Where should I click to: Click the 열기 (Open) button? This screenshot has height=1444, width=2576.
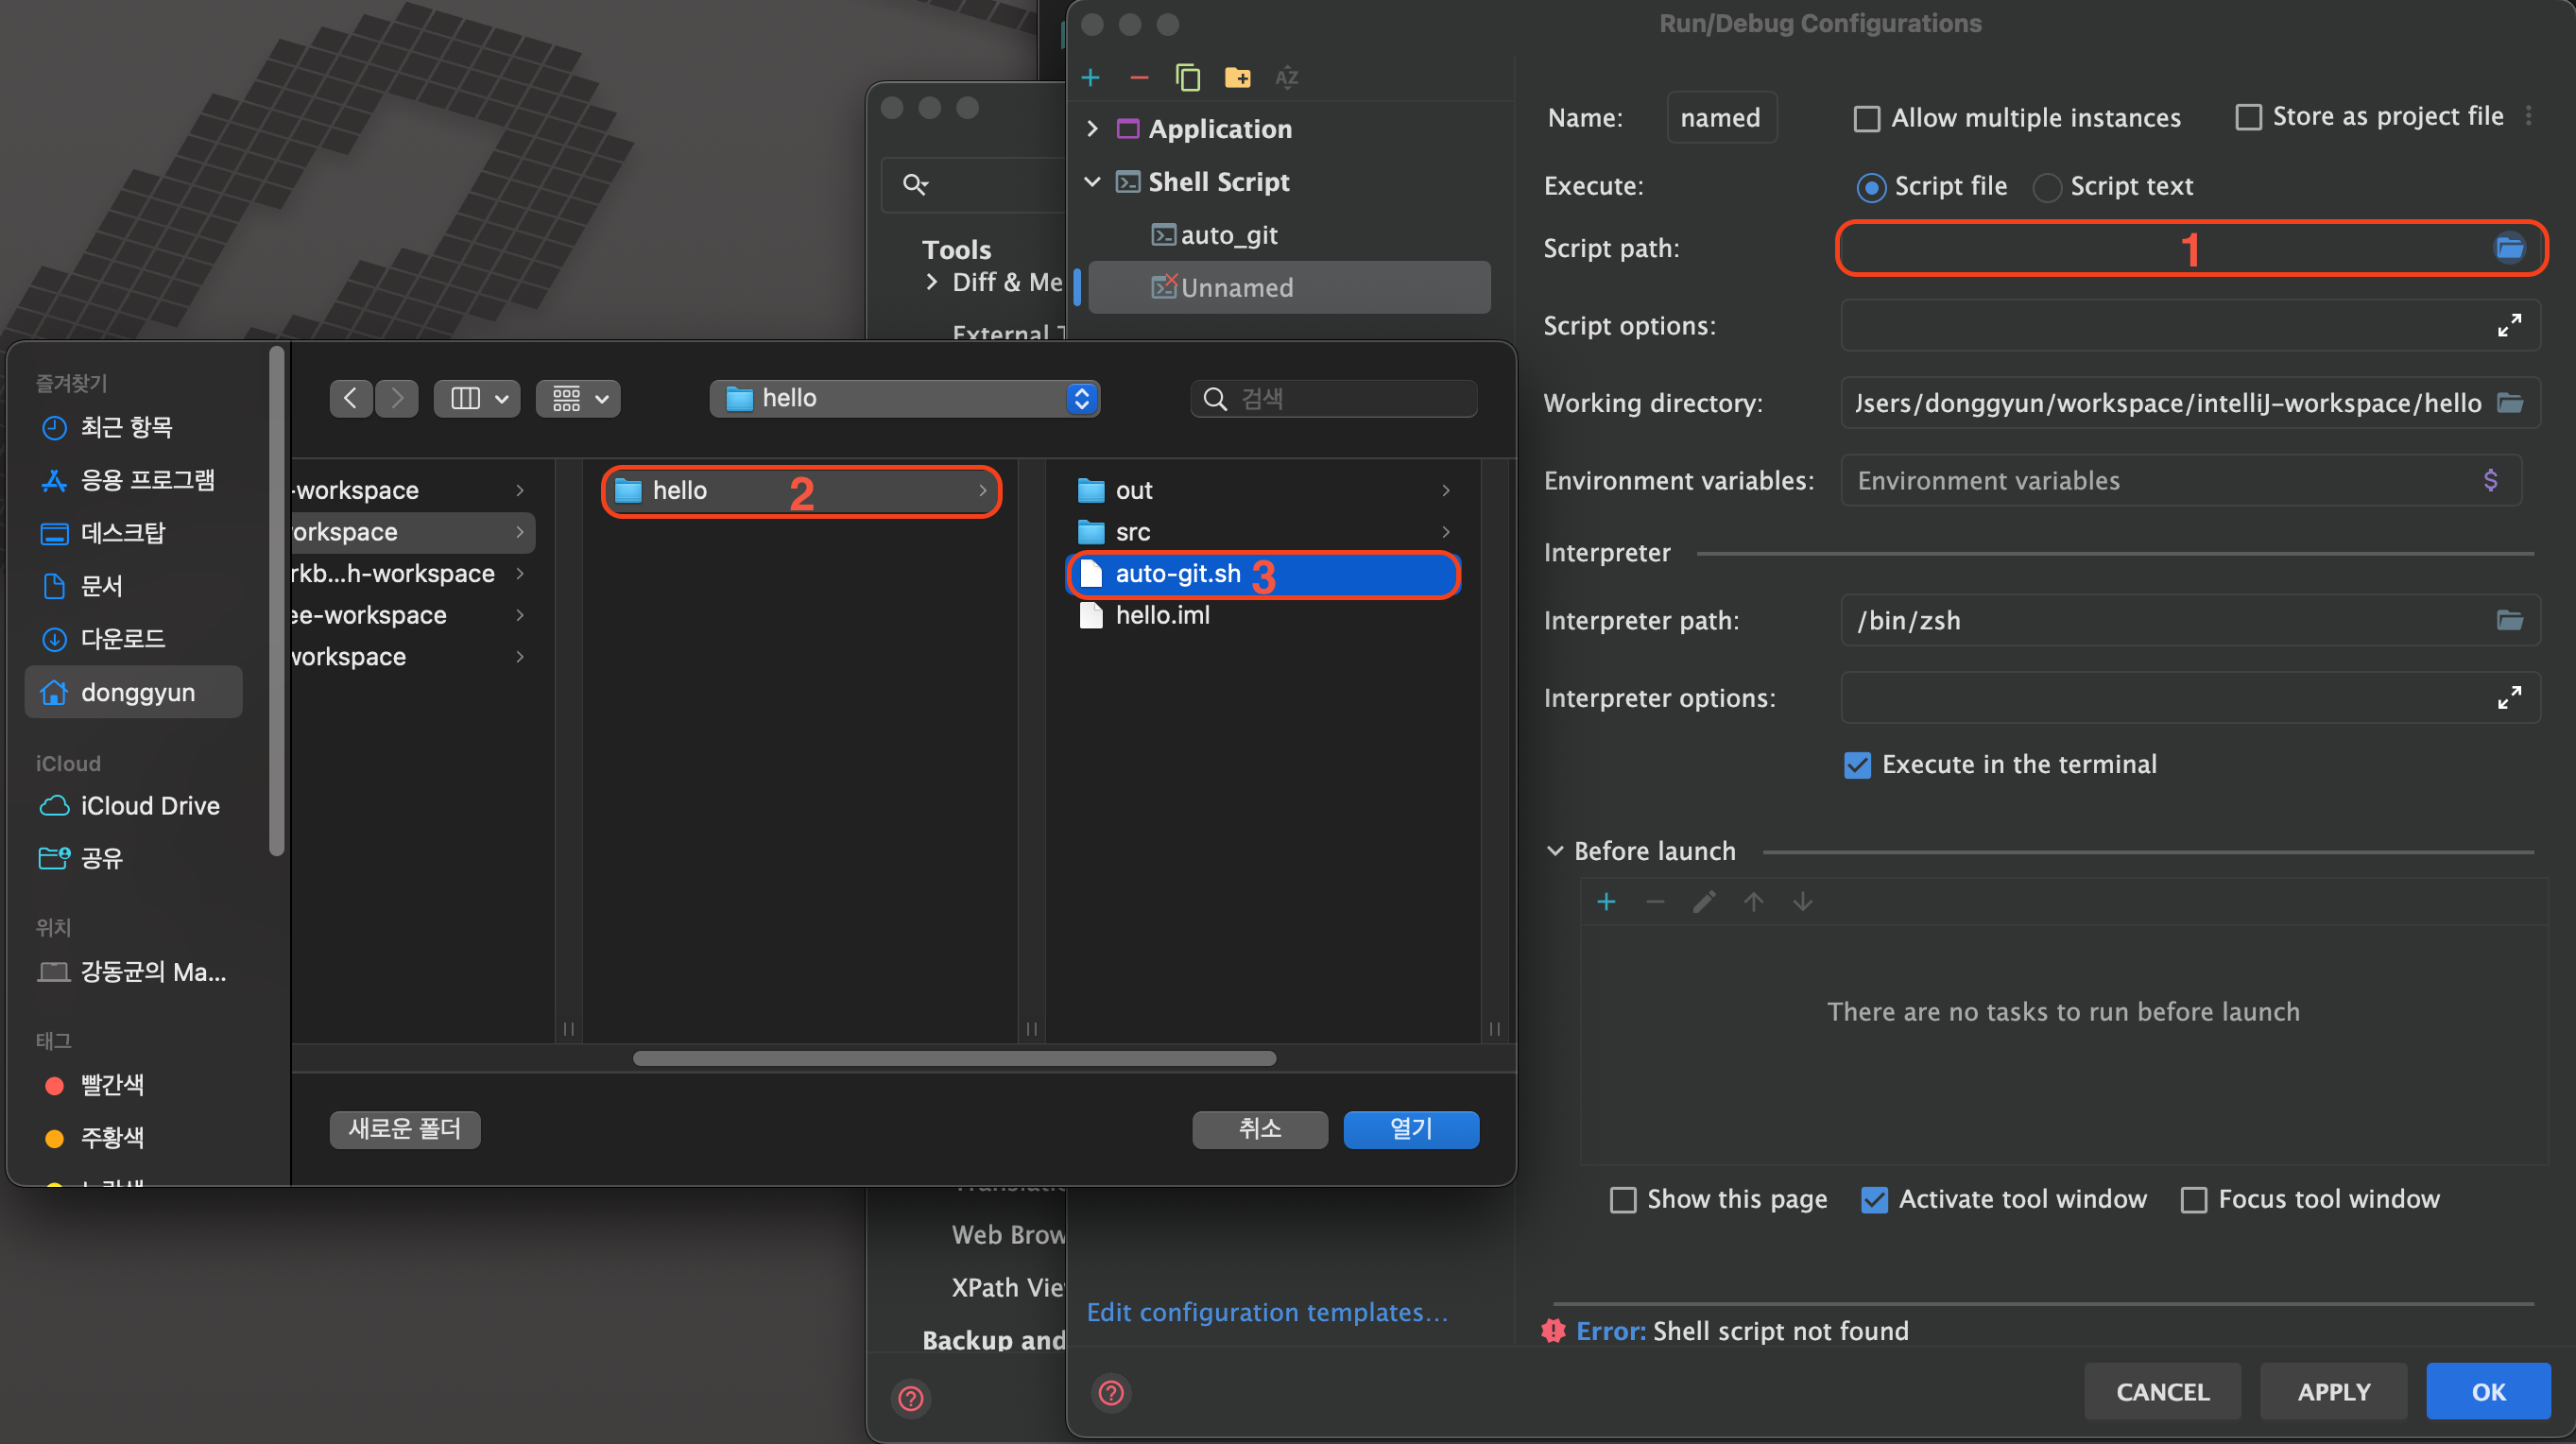[x=1410, y=1129]
